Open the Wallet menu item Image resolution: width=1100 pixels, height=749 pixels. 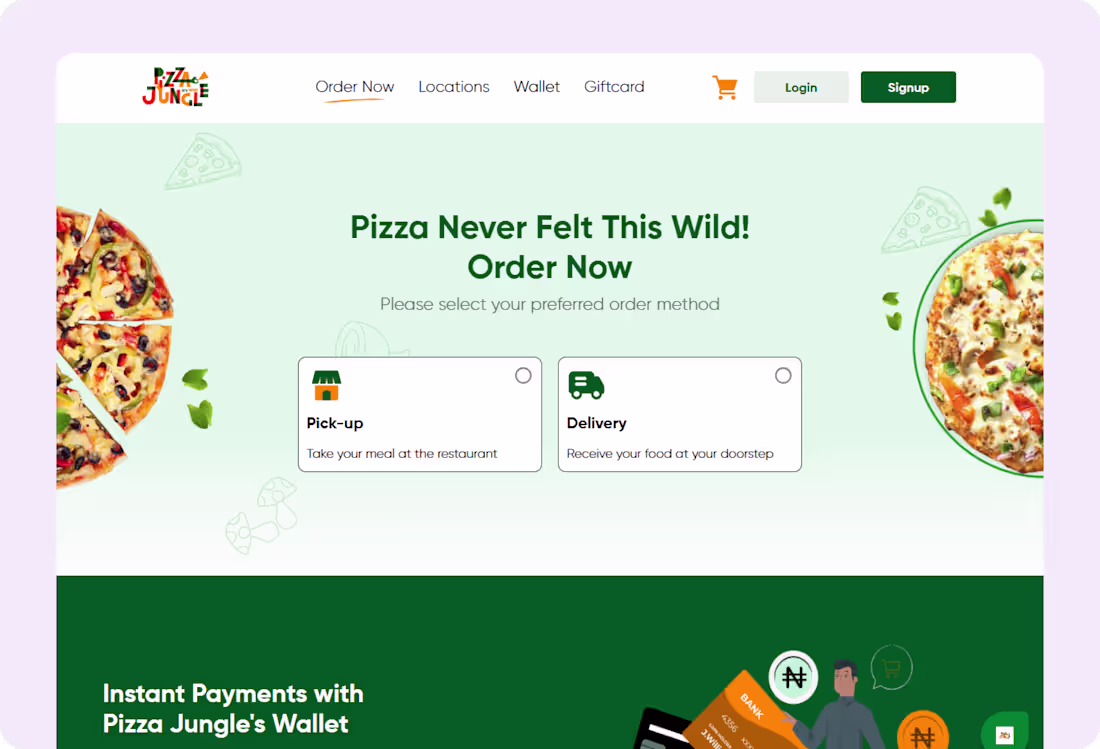(x=537, y=87)
